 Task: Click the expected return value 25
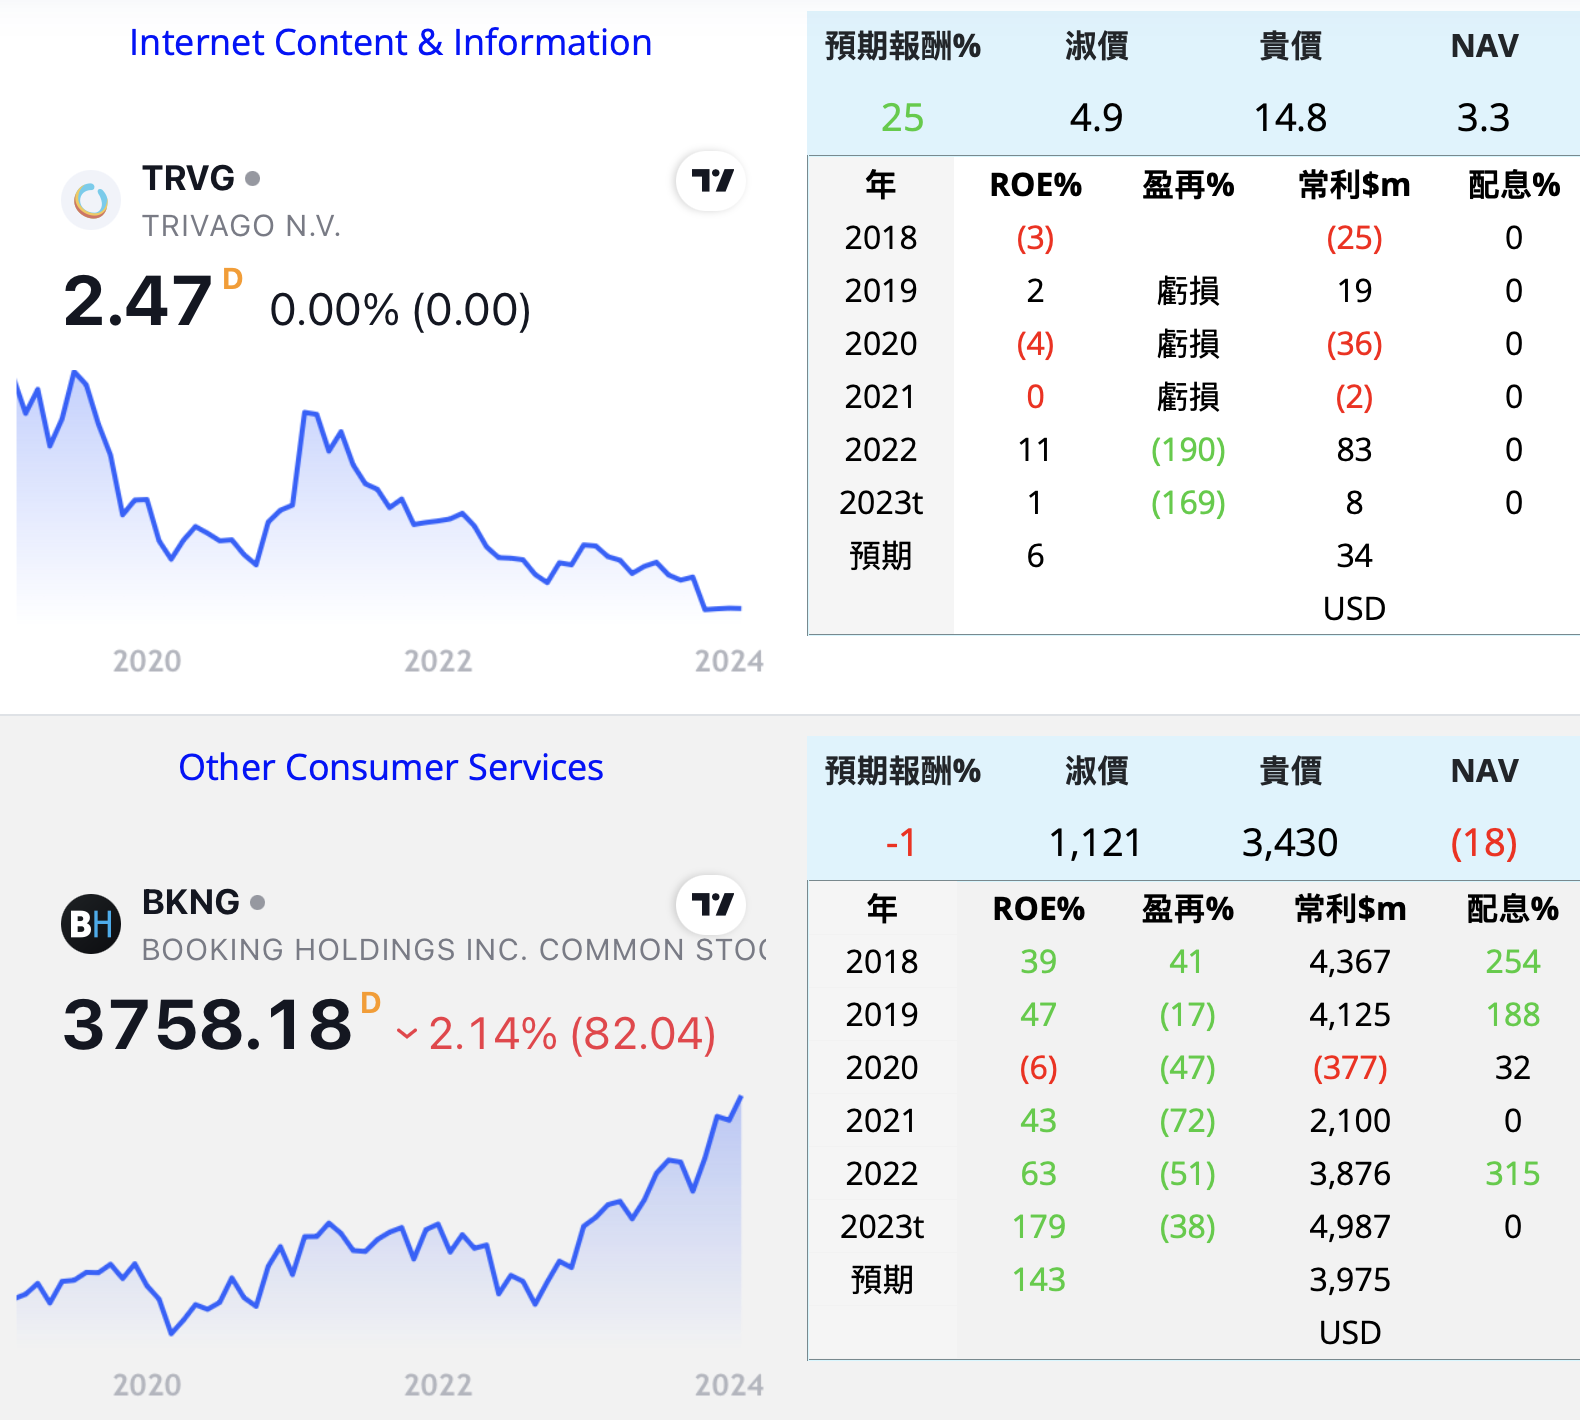903,118
